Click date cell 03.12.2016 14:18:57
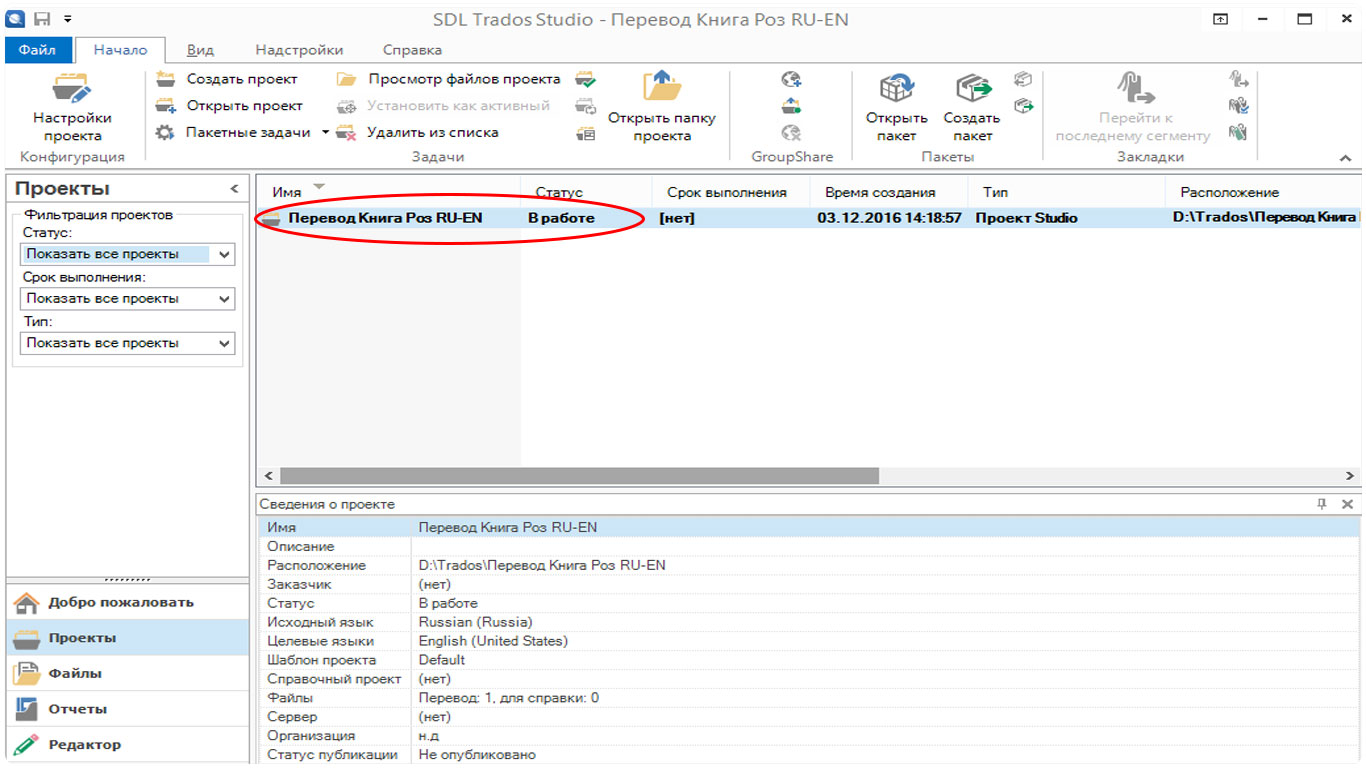This screenshot has width=1366, height=768. point(889,217)
